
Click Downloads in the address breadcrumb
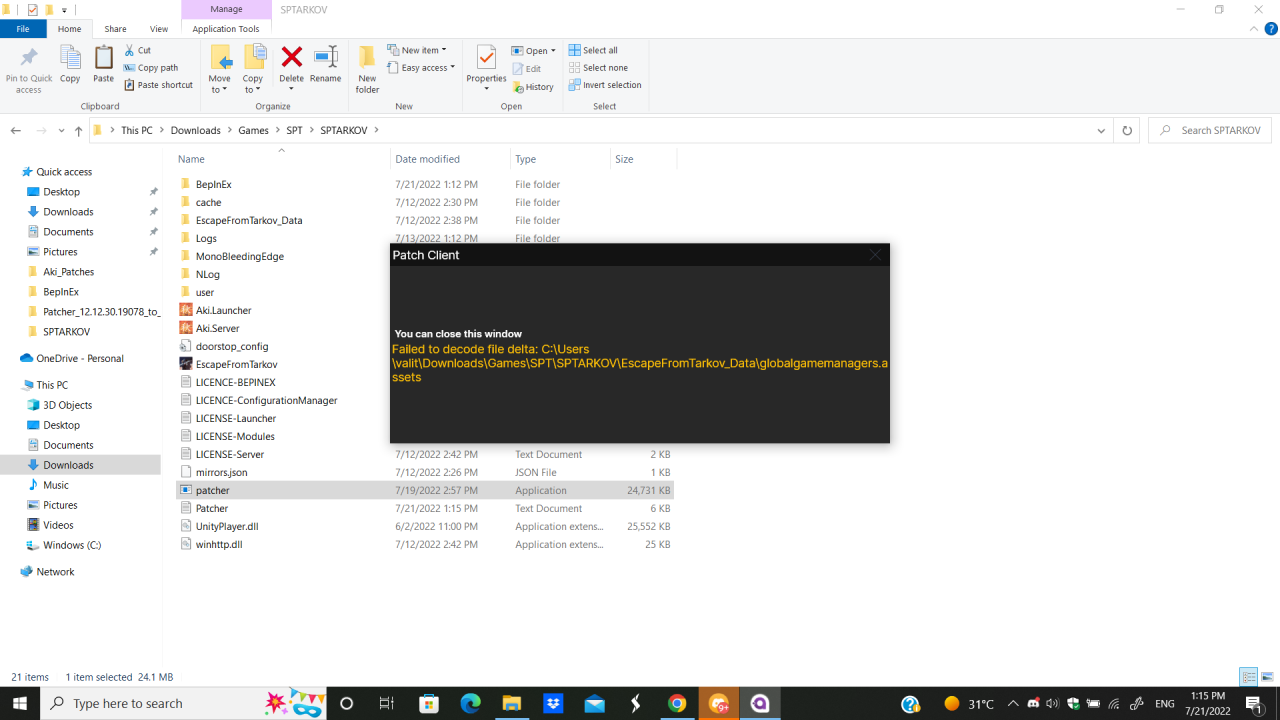195,131
